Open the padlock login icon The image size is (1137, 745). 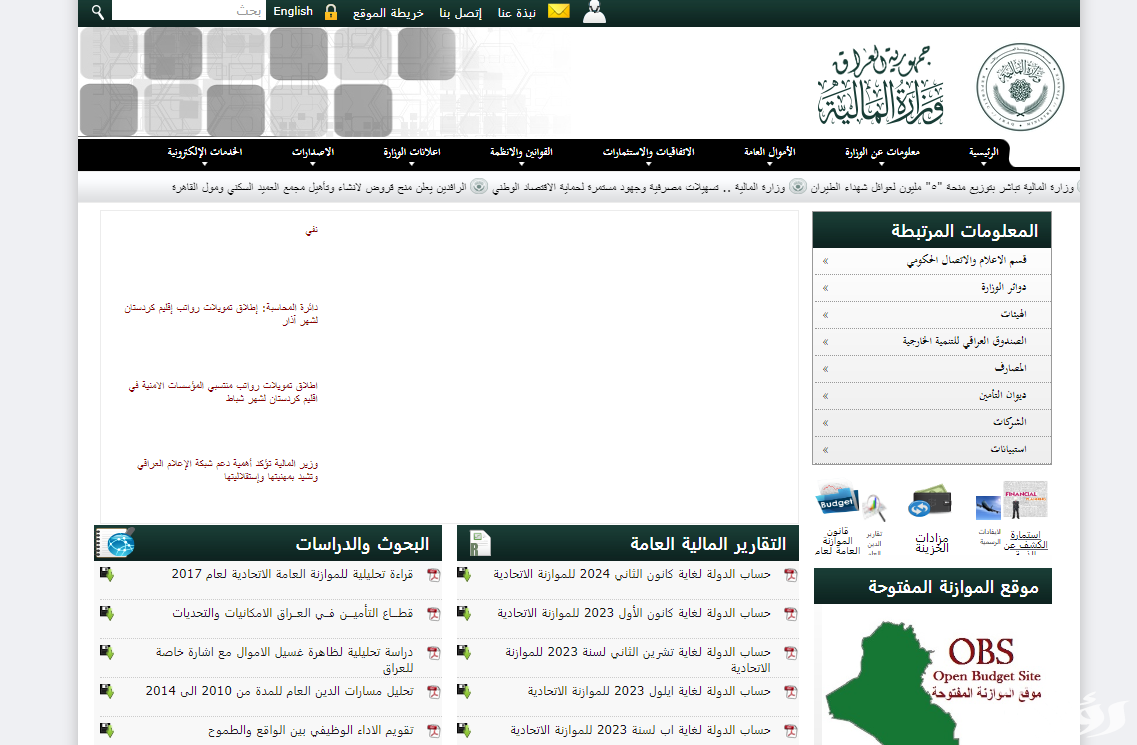pos(331,12)
